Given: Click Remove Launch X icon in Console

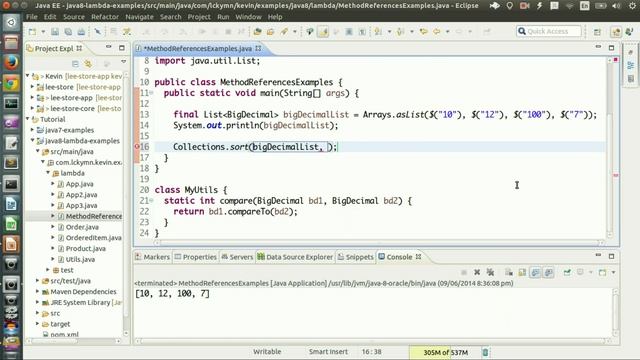Looking at the screenshot, I should pyautogui.click(x=477, y=272).
